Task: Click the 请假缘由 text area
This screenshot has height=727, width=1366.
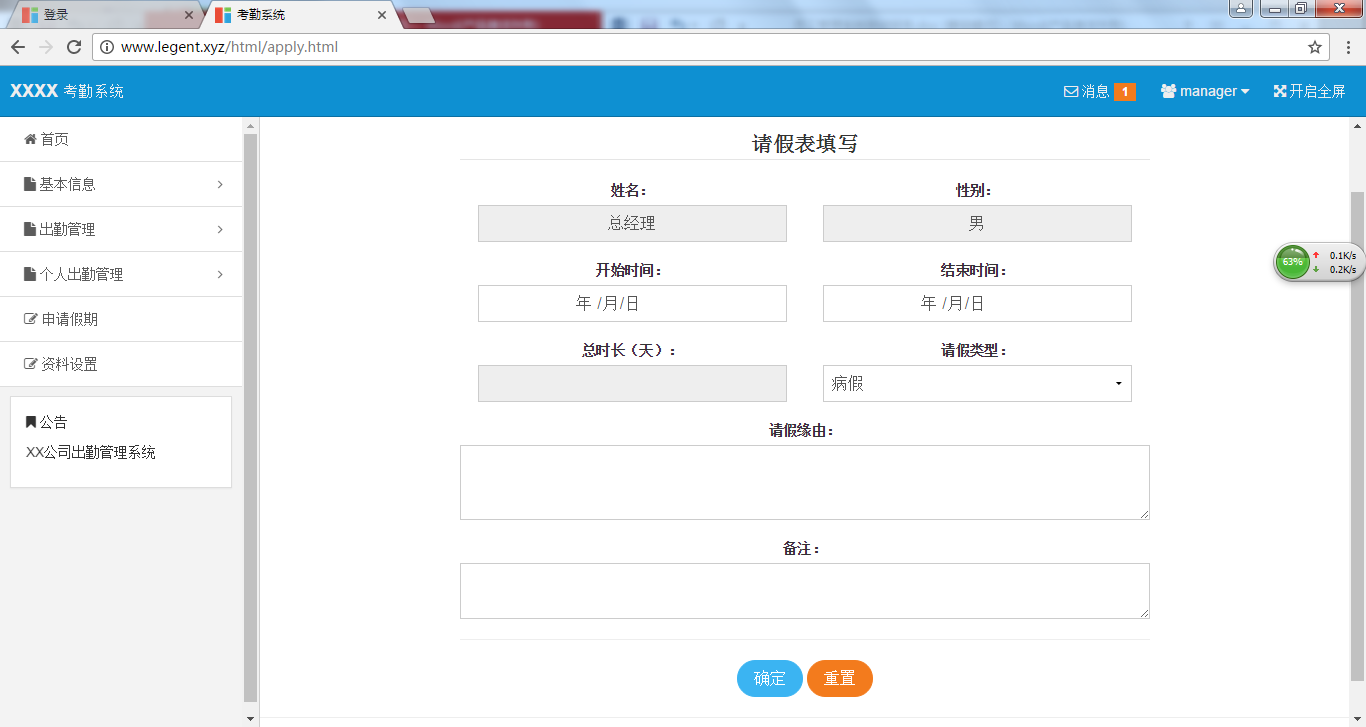Action: tap(805, 482)
